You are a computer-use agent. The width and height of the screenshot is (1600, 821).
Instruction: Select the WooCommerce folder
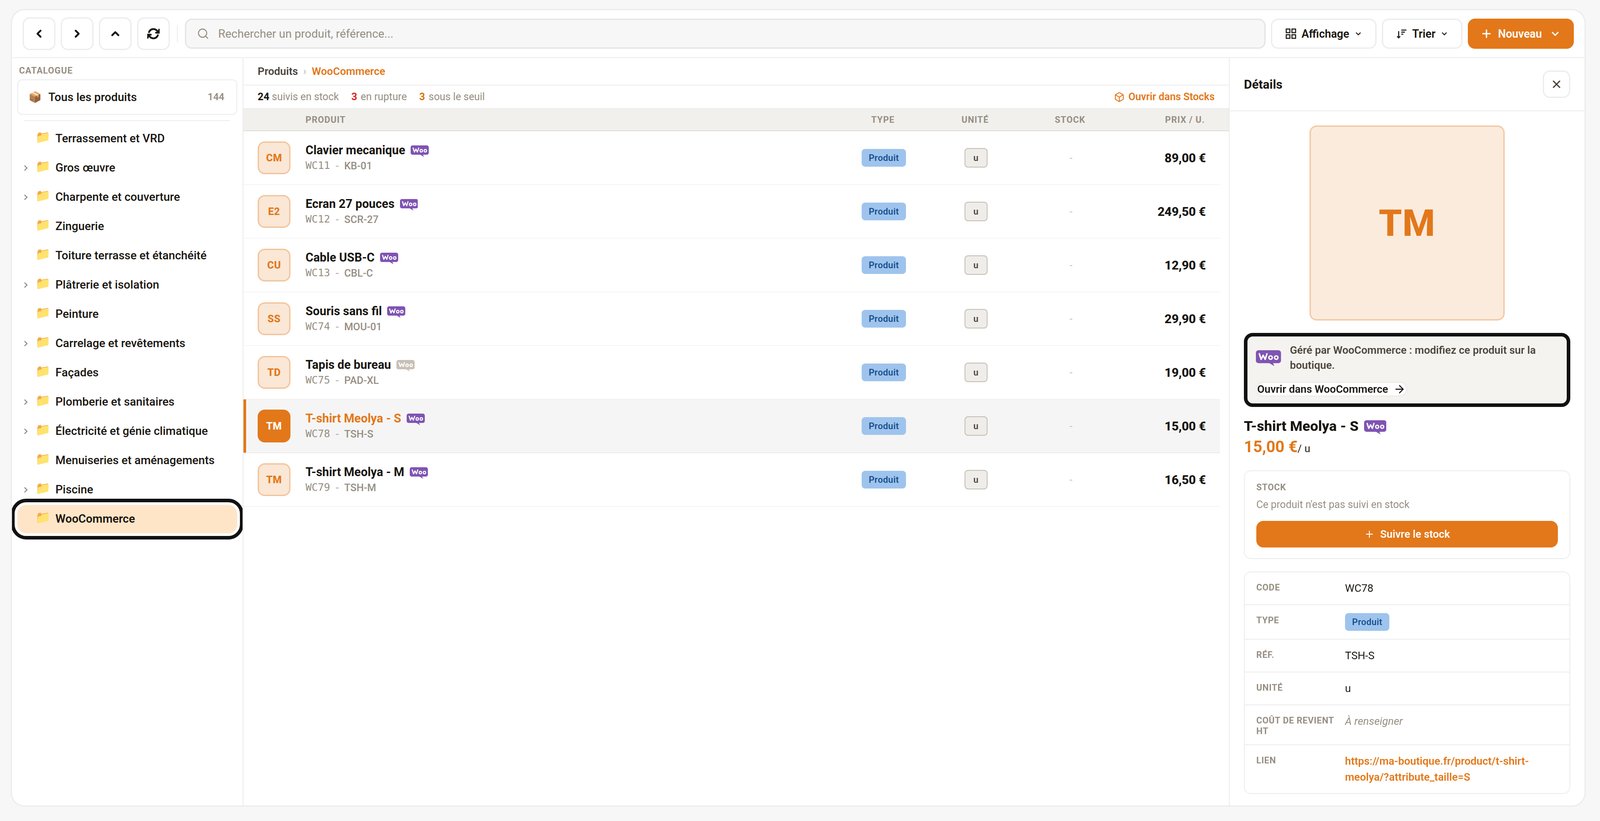click(127, 519)
